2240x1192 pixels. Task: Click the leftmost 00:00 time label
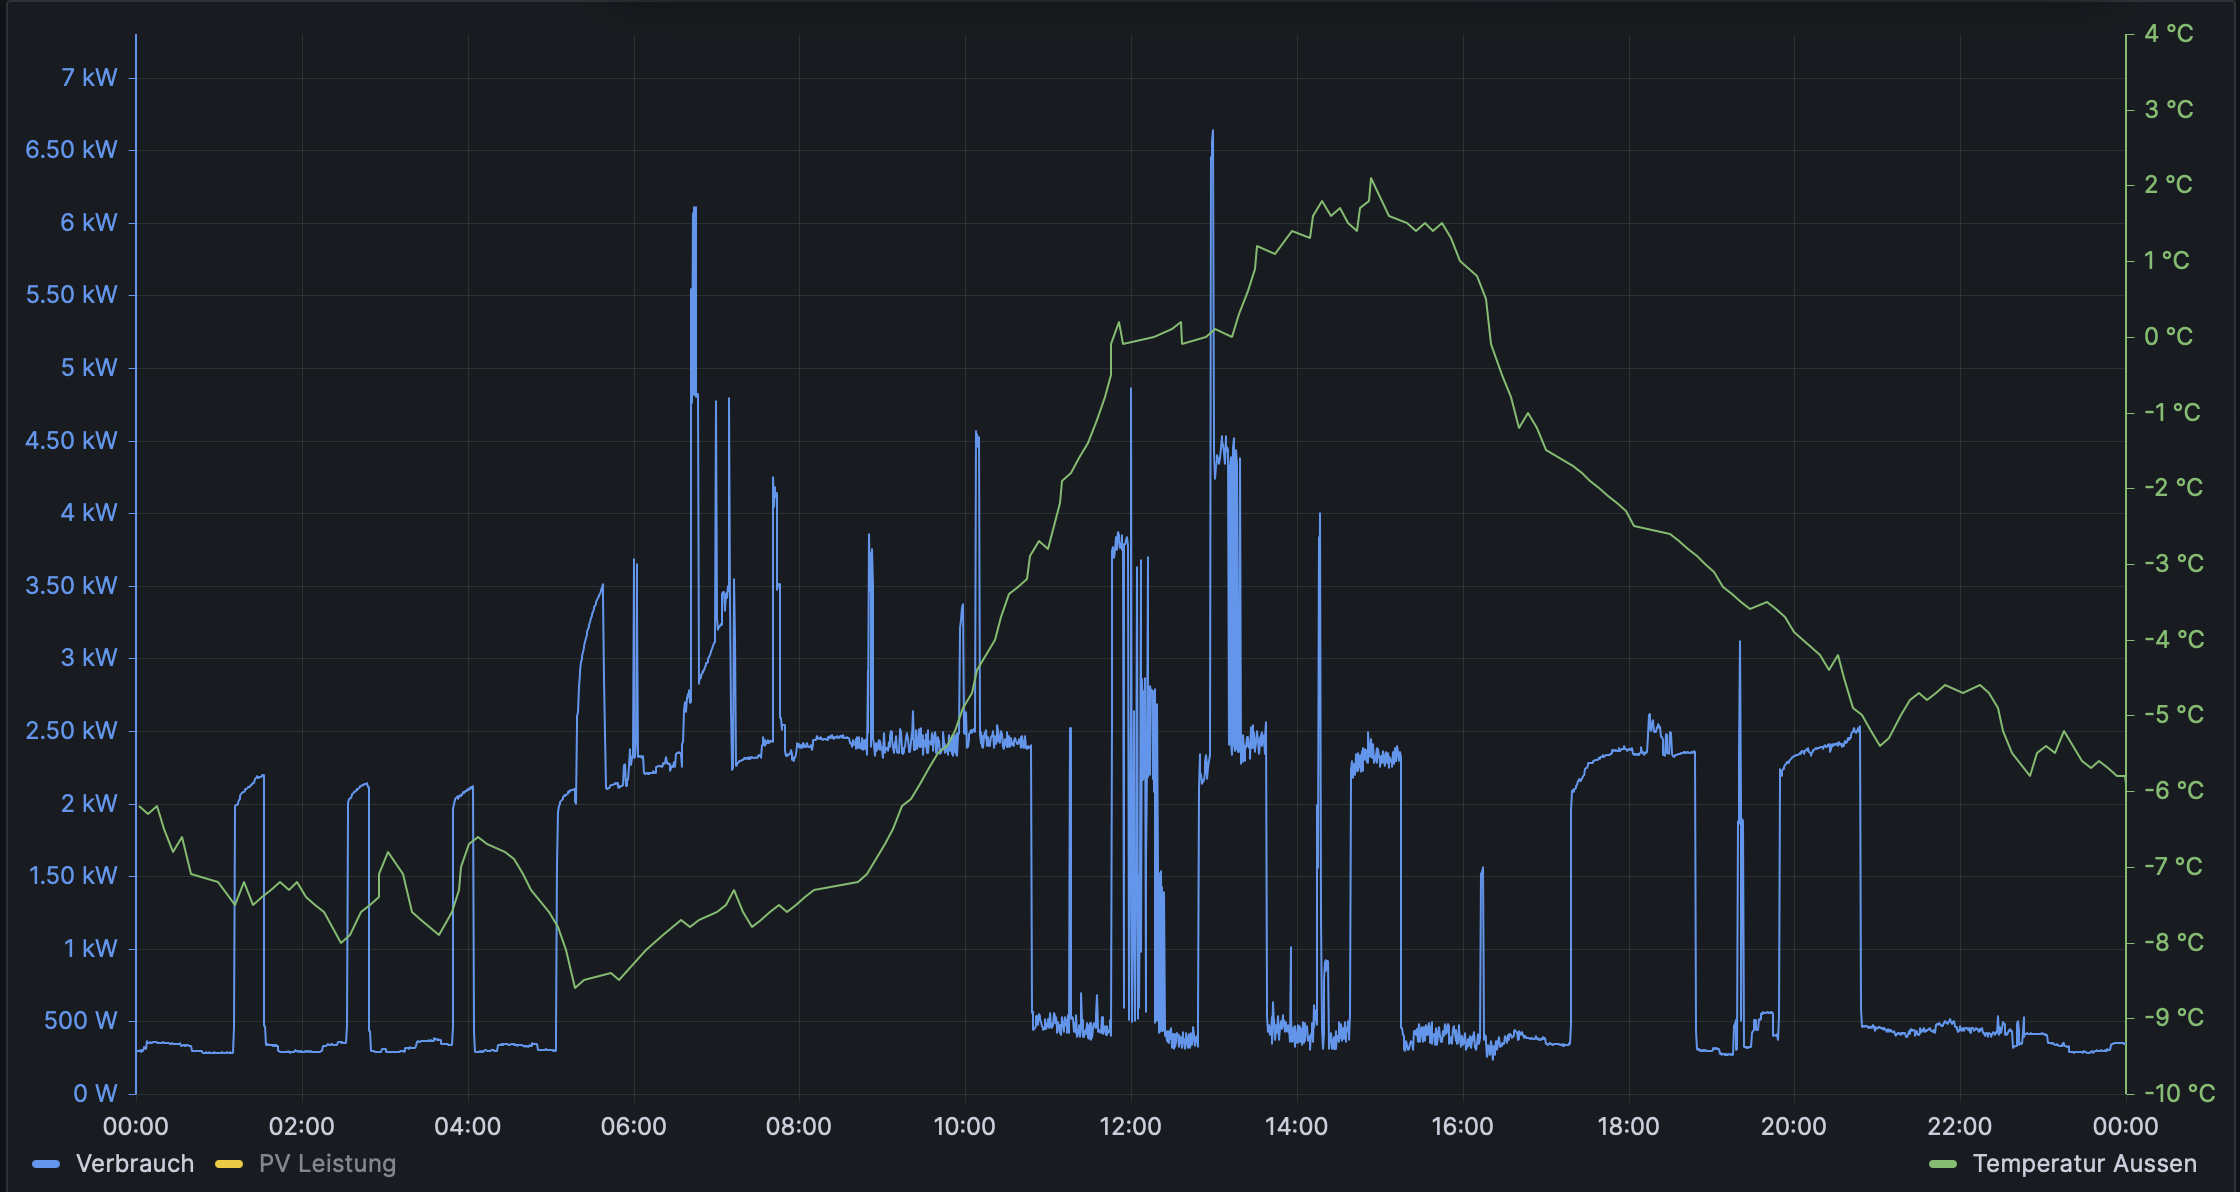136,1127
